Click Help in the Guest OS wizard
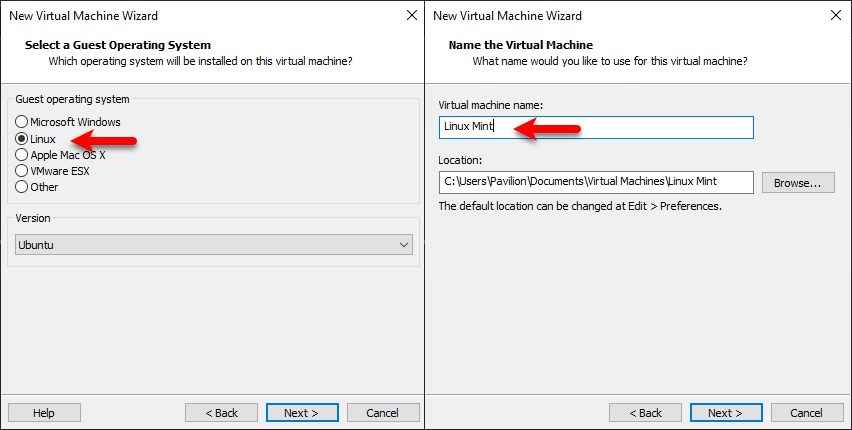Screen dimensions: 852x430 [44, 413]
